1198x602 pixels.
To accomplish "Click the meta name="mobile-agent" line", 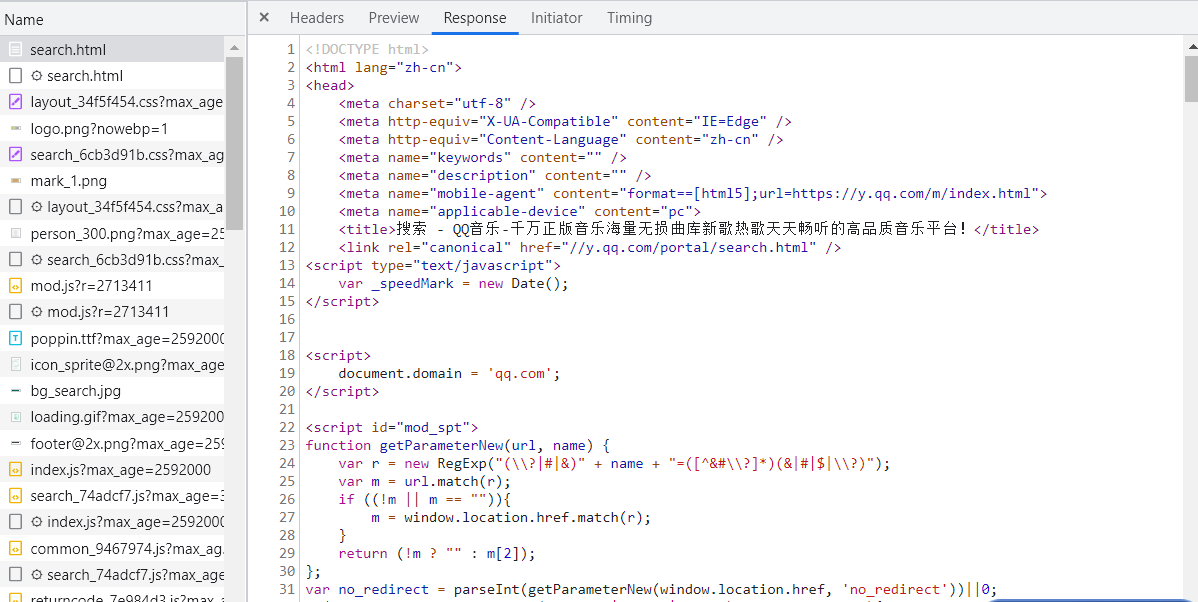I will point(693,193).
